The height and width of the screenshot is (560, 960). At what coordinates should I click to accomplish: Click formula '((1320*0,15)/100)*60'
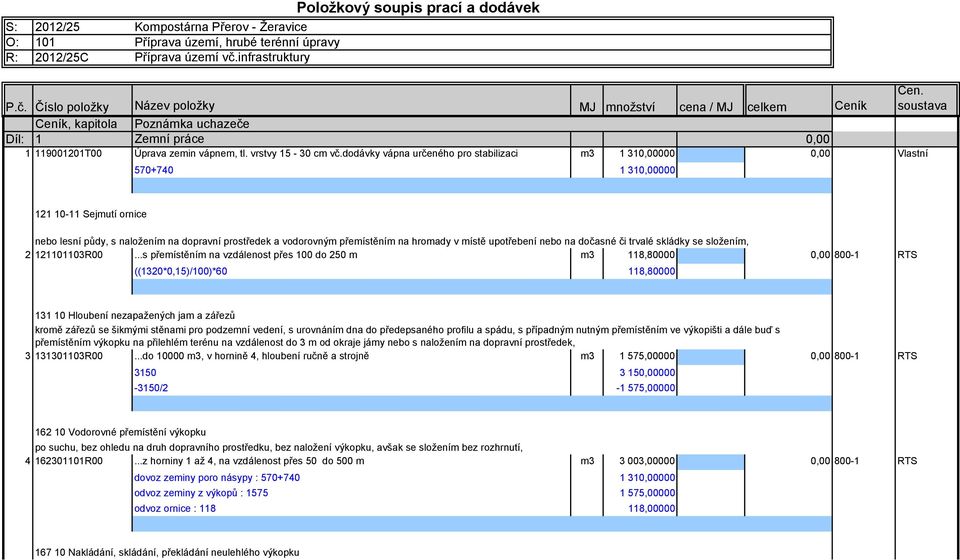tap(181, 271)
